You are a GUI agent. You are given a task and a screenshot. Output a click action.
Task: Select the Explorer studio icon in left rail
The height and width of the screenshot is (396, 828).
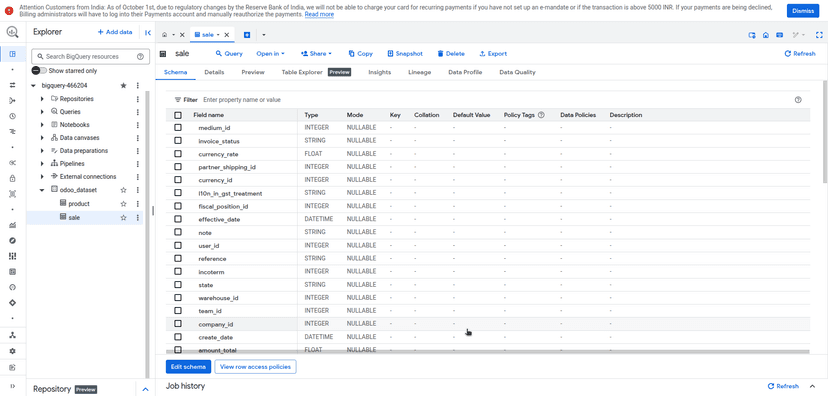pos(13,54)
